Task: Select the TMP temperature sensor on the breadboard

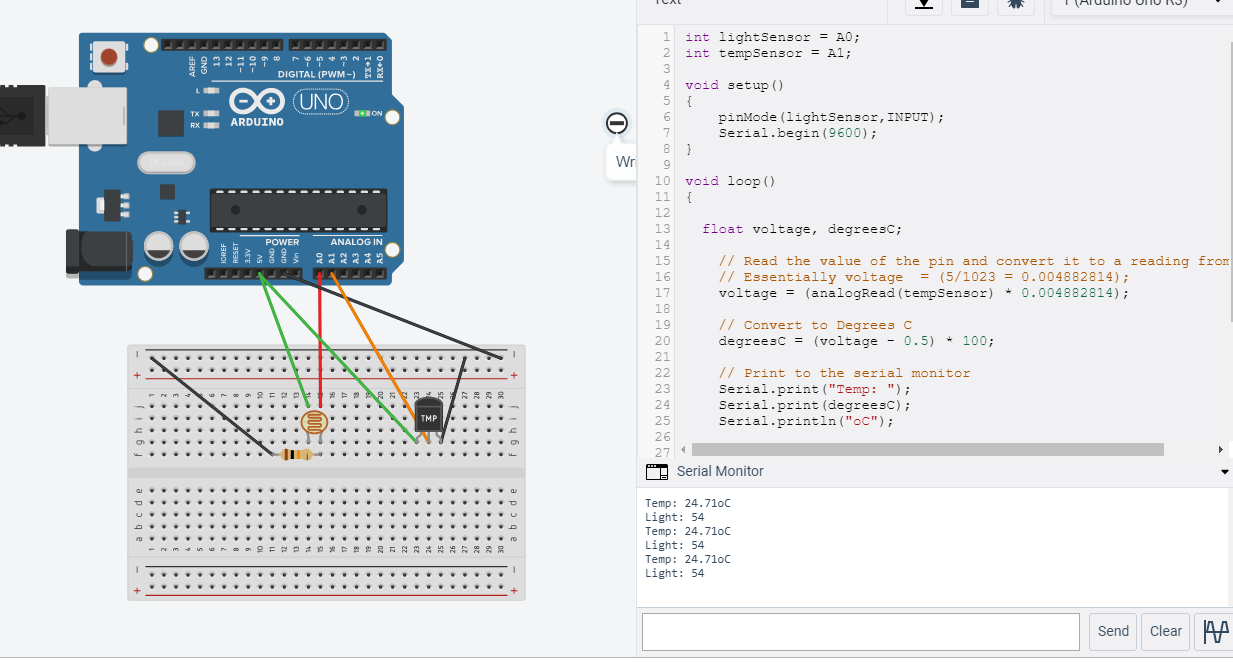Action: point(429,414)
